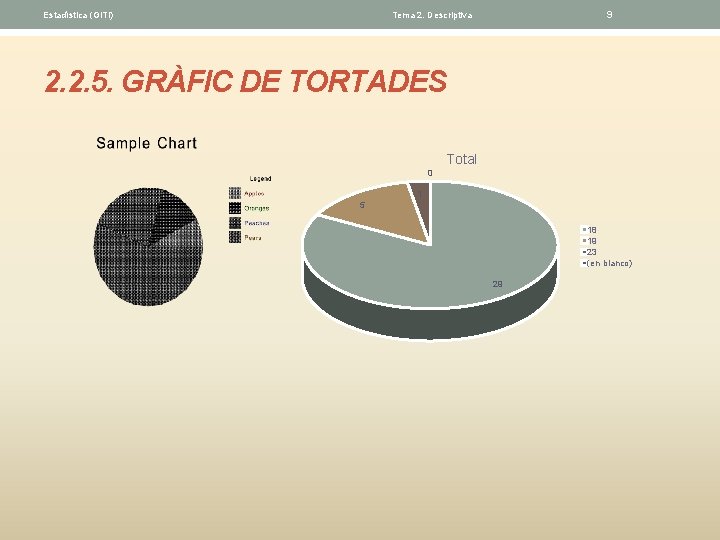Click the "Oranges" legend label
720x540 pixels.
pos(257,208)
